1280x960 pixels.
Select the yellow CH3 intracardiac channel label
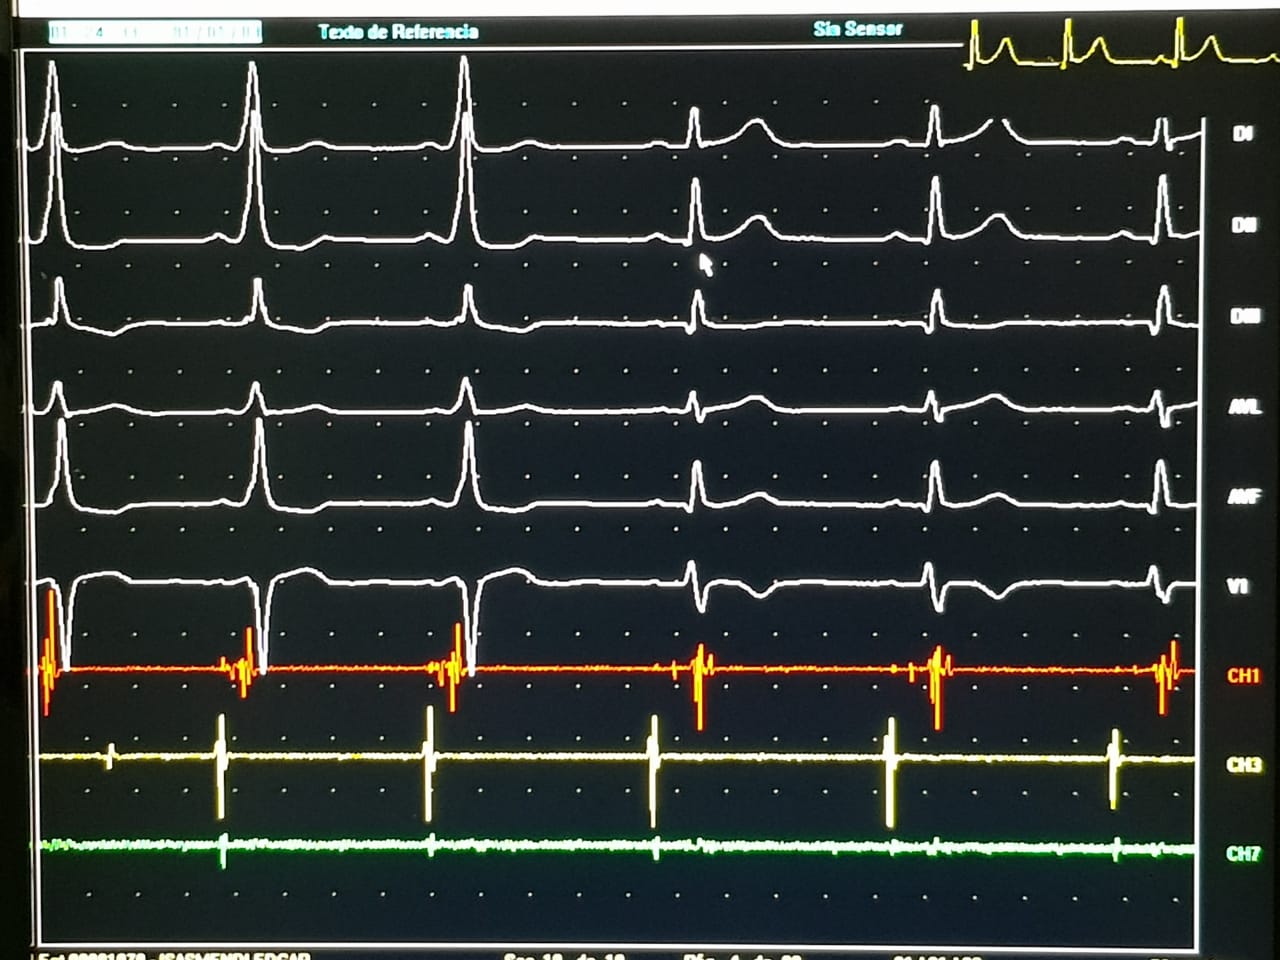click(1243, 765)
